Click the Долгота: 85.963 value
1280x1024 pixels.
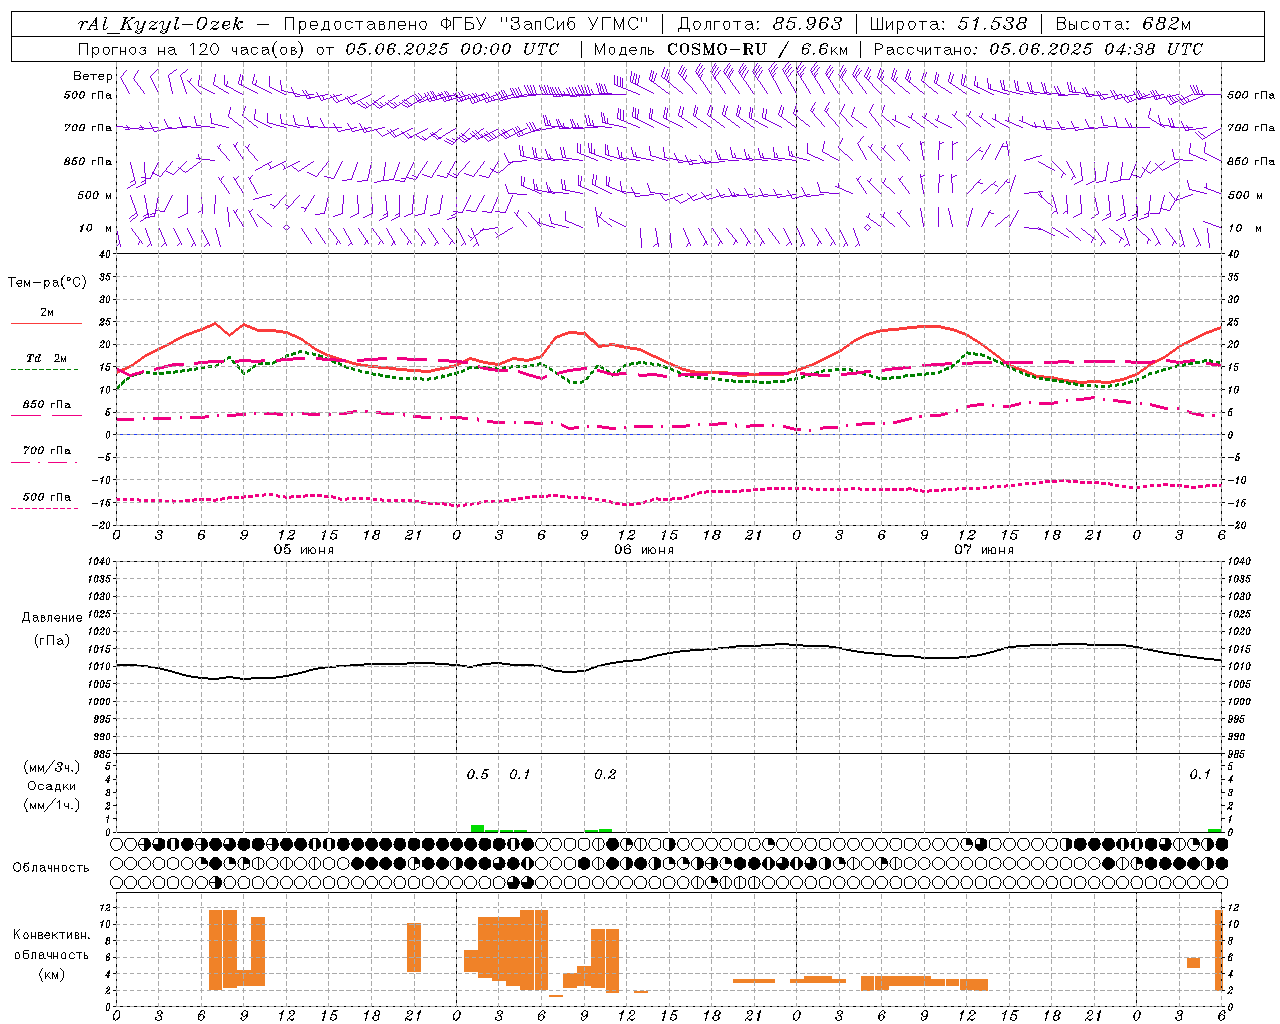[x=761, y=24]
